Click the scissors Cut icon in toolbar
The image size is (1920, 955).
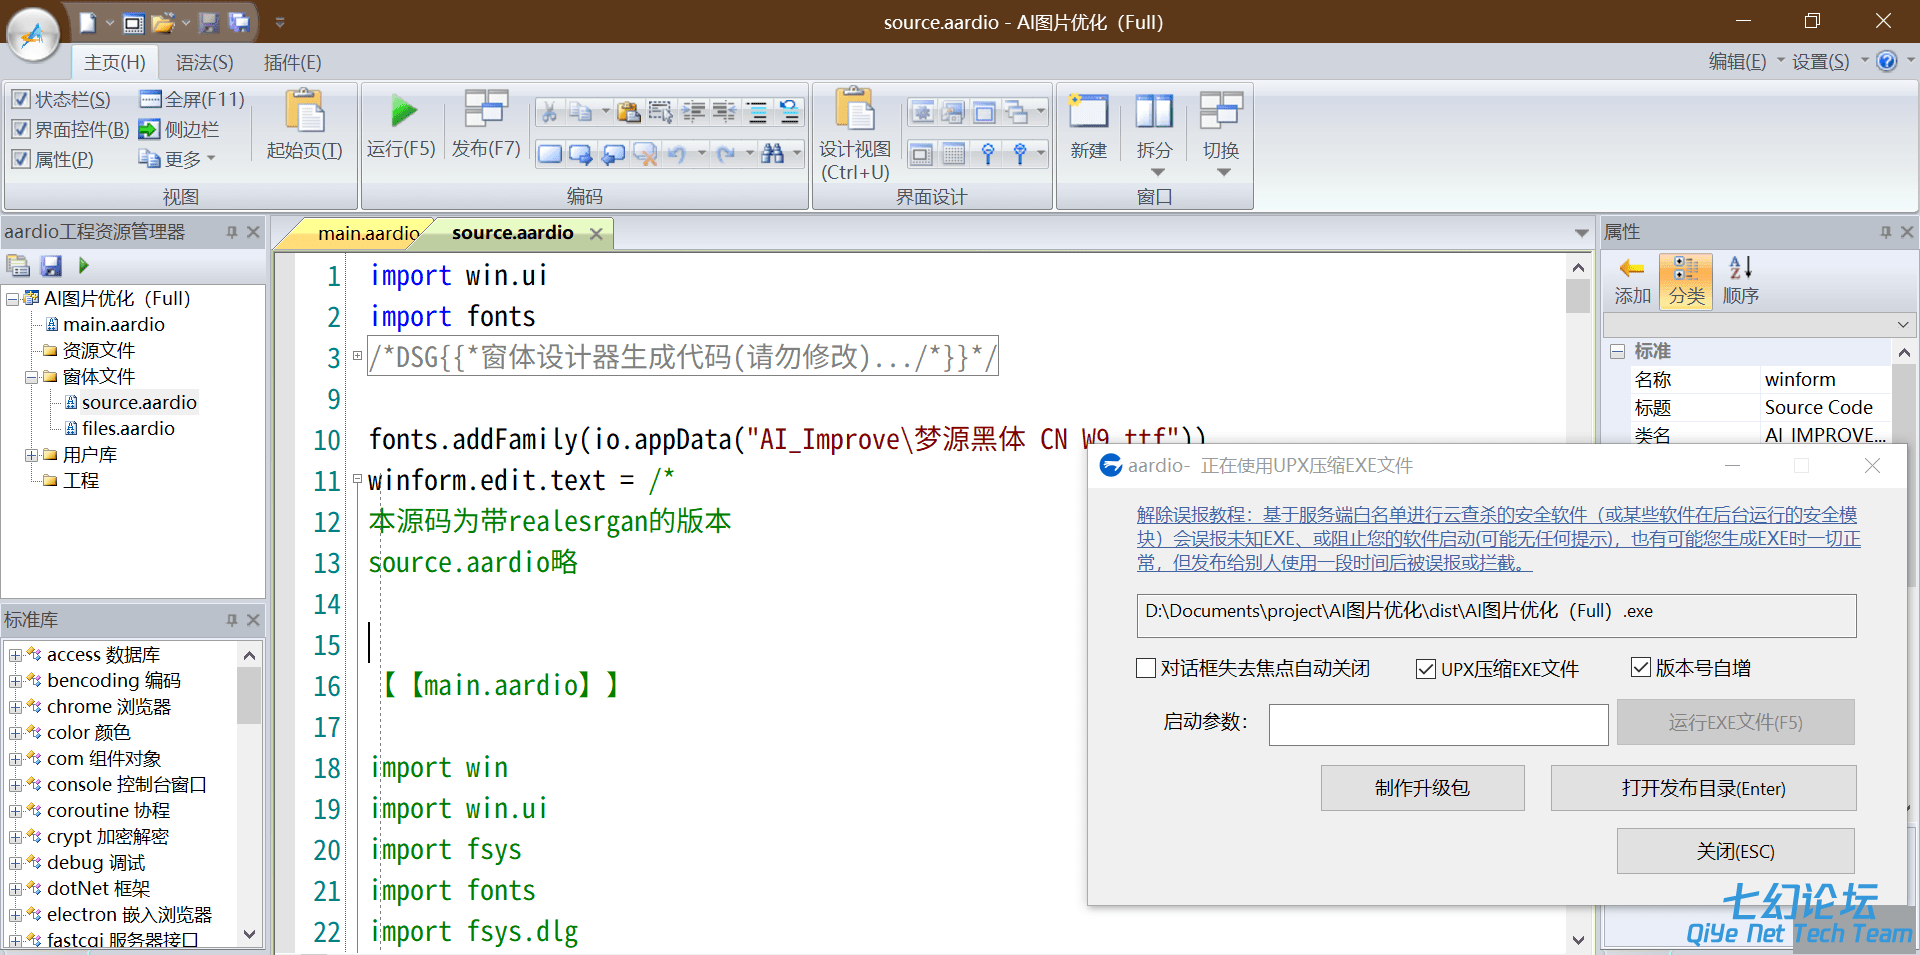(x=549, y=112)
